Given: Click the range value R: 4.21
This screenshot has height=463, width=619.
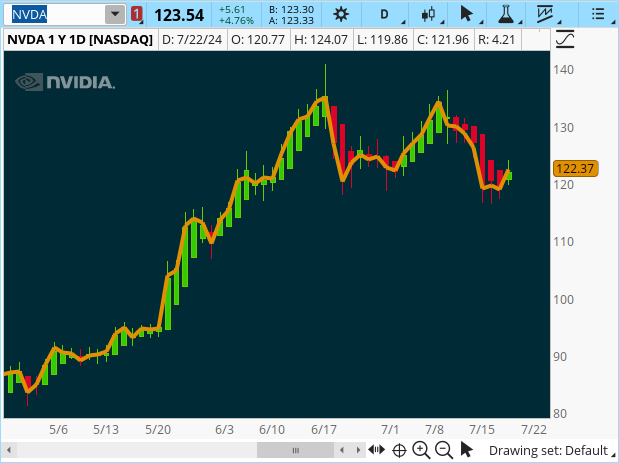Looking at the screenshot, I should (497, 39).
